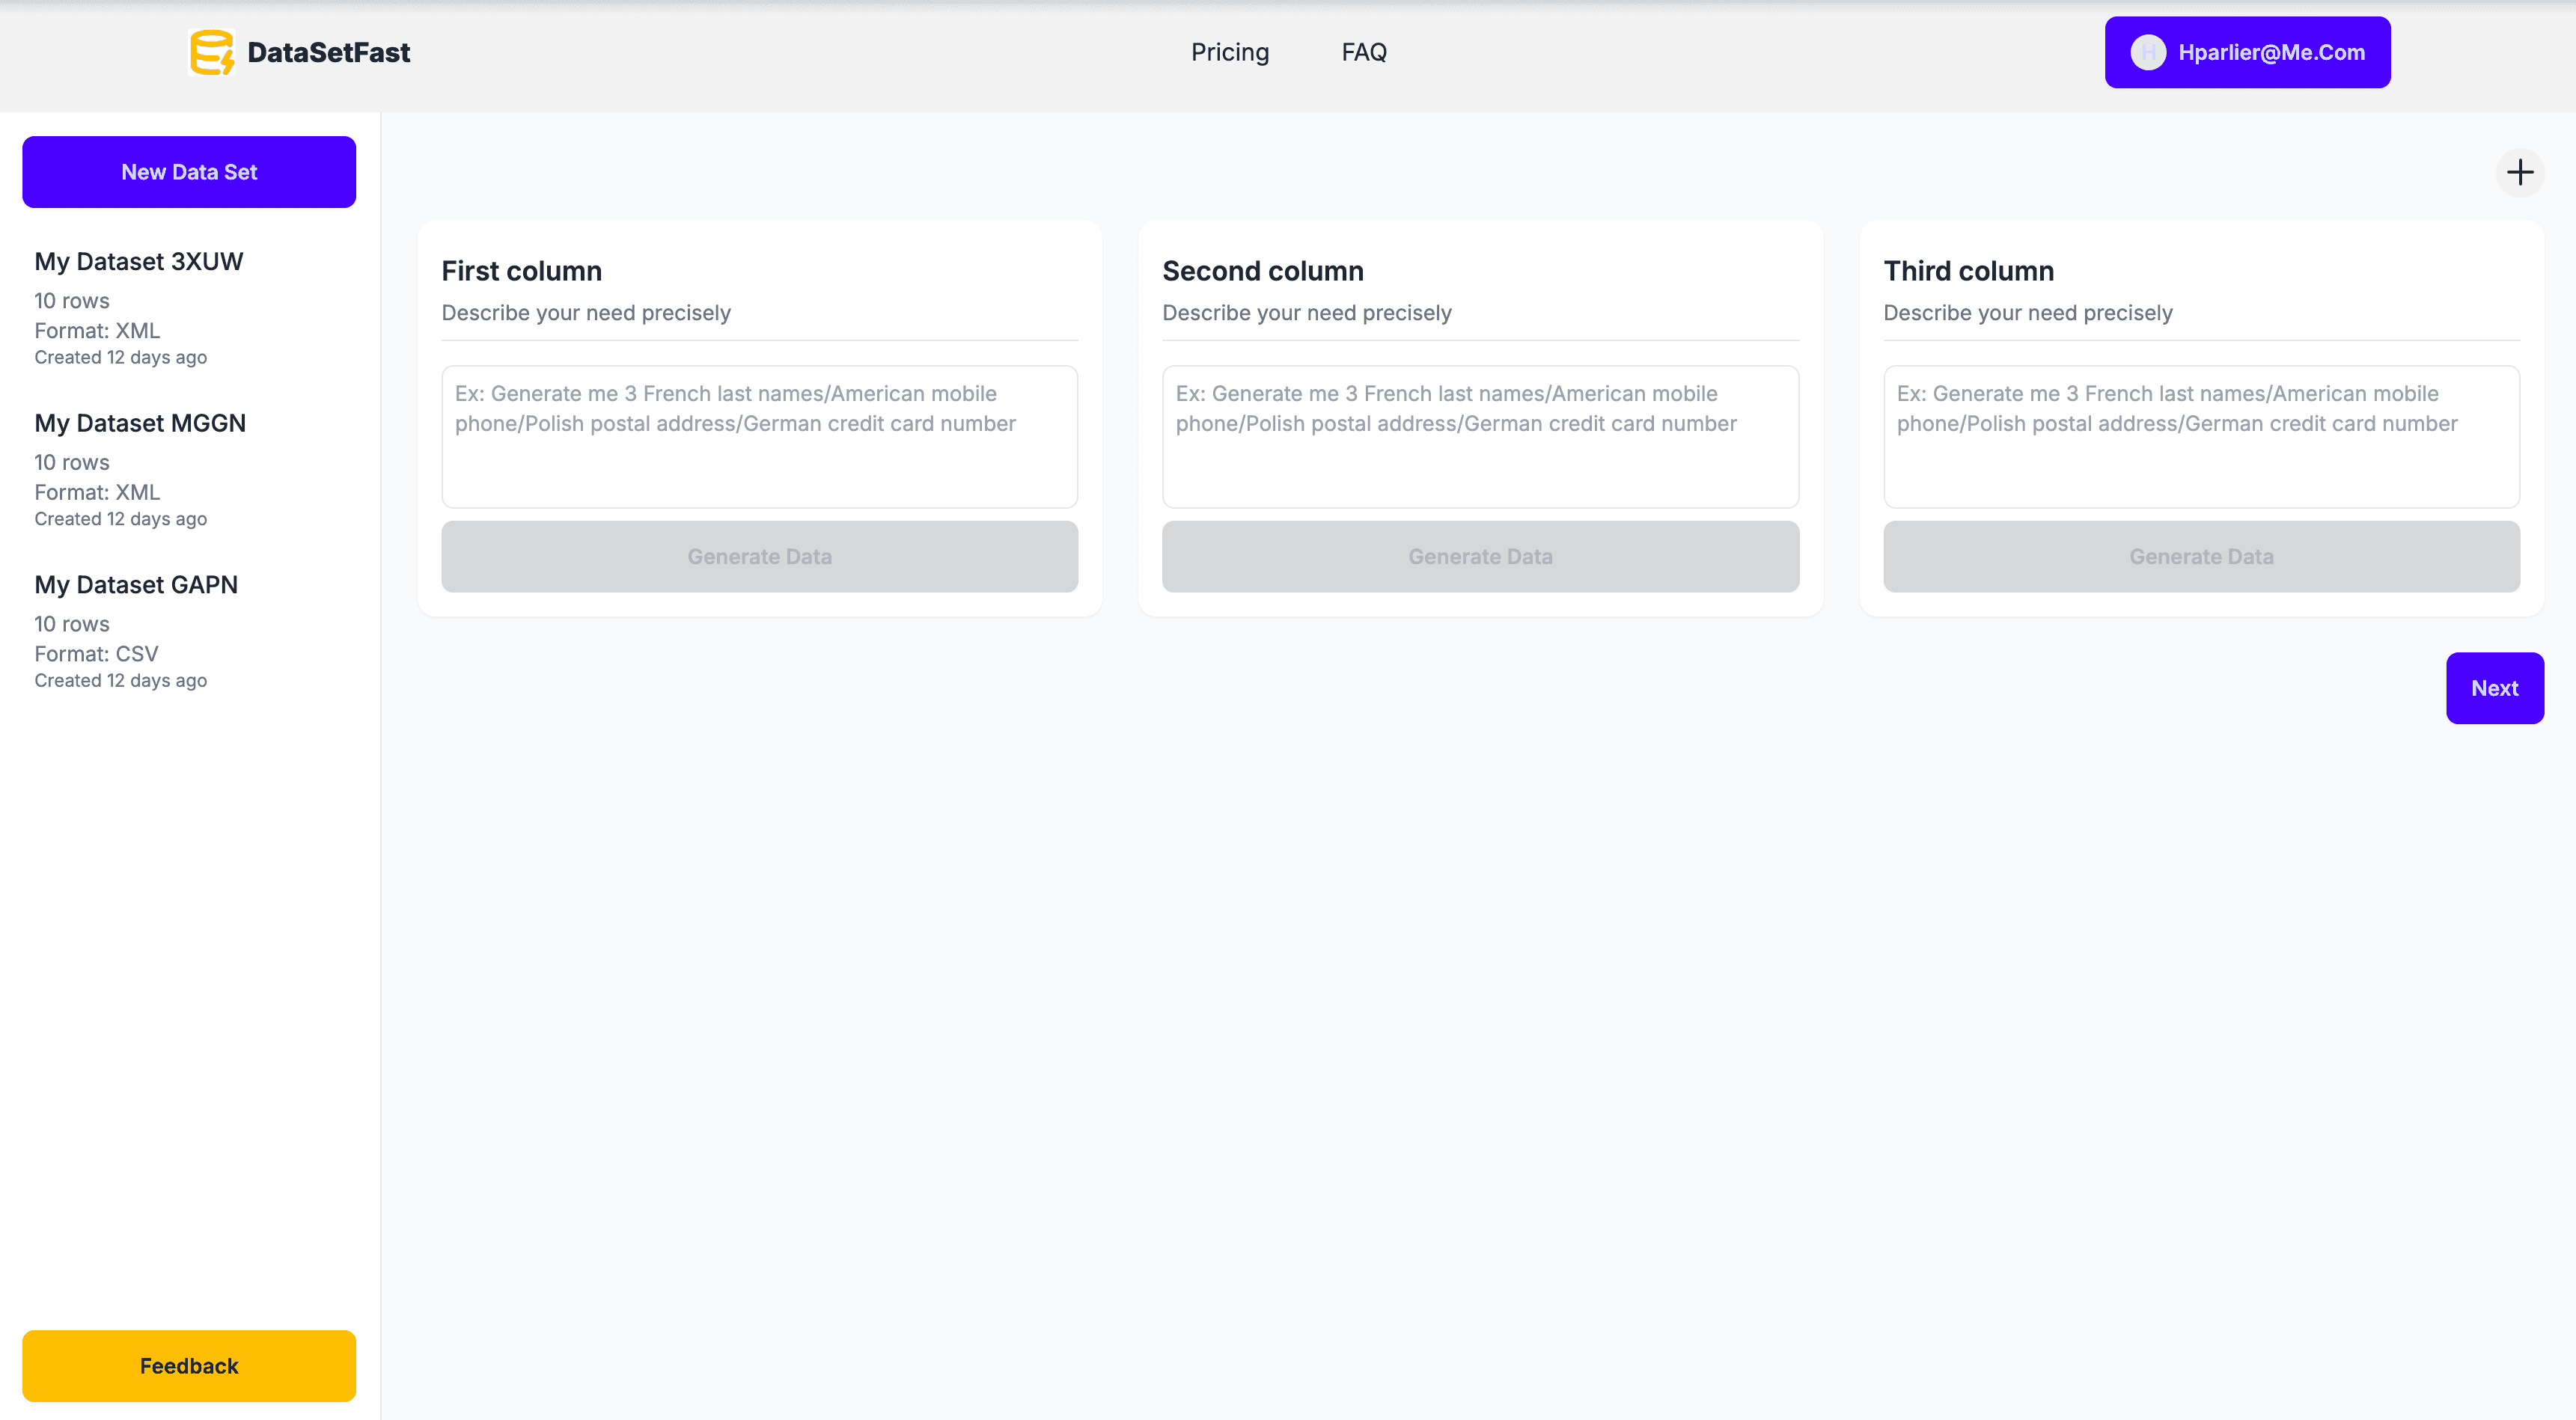This screenshot has height=1420, width=2576.
Task: Open the Pricing page
Action: [1229, 52]
